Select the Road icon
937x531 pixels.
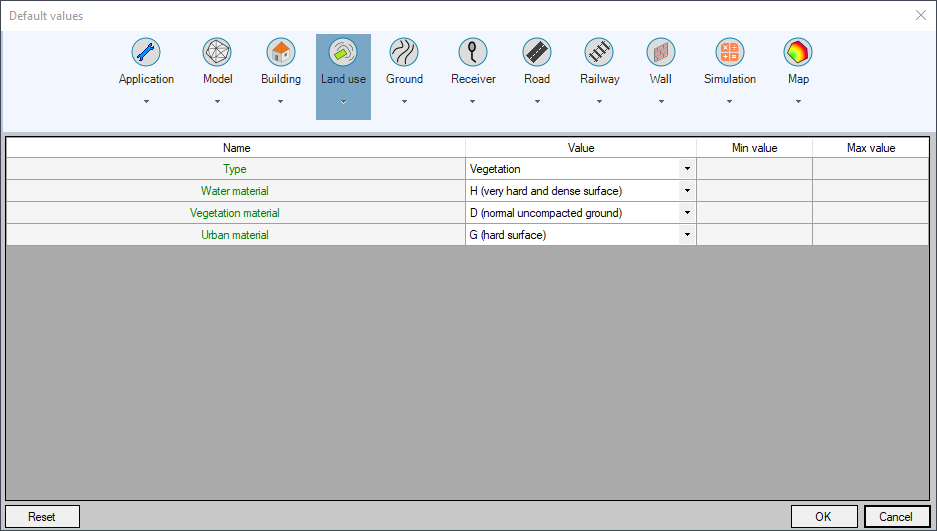click(537, 53)
